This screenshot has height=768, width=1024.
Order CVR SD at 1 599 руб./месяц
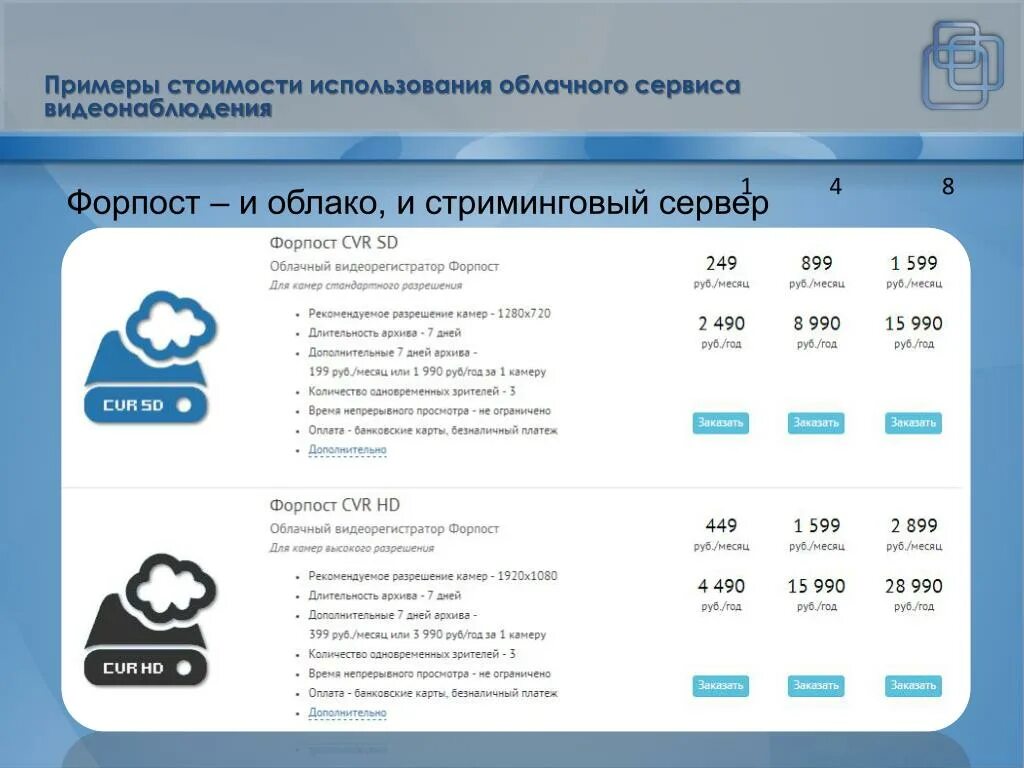tap(913, 423)
